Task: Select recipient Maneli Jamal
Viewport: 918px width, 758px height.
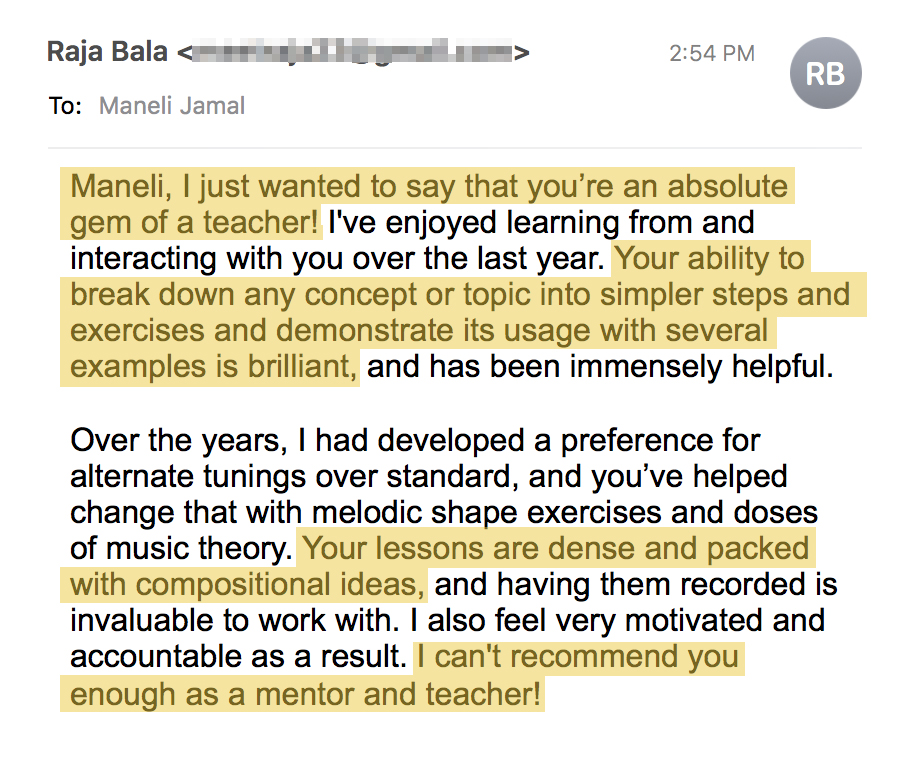Action: 171,106
